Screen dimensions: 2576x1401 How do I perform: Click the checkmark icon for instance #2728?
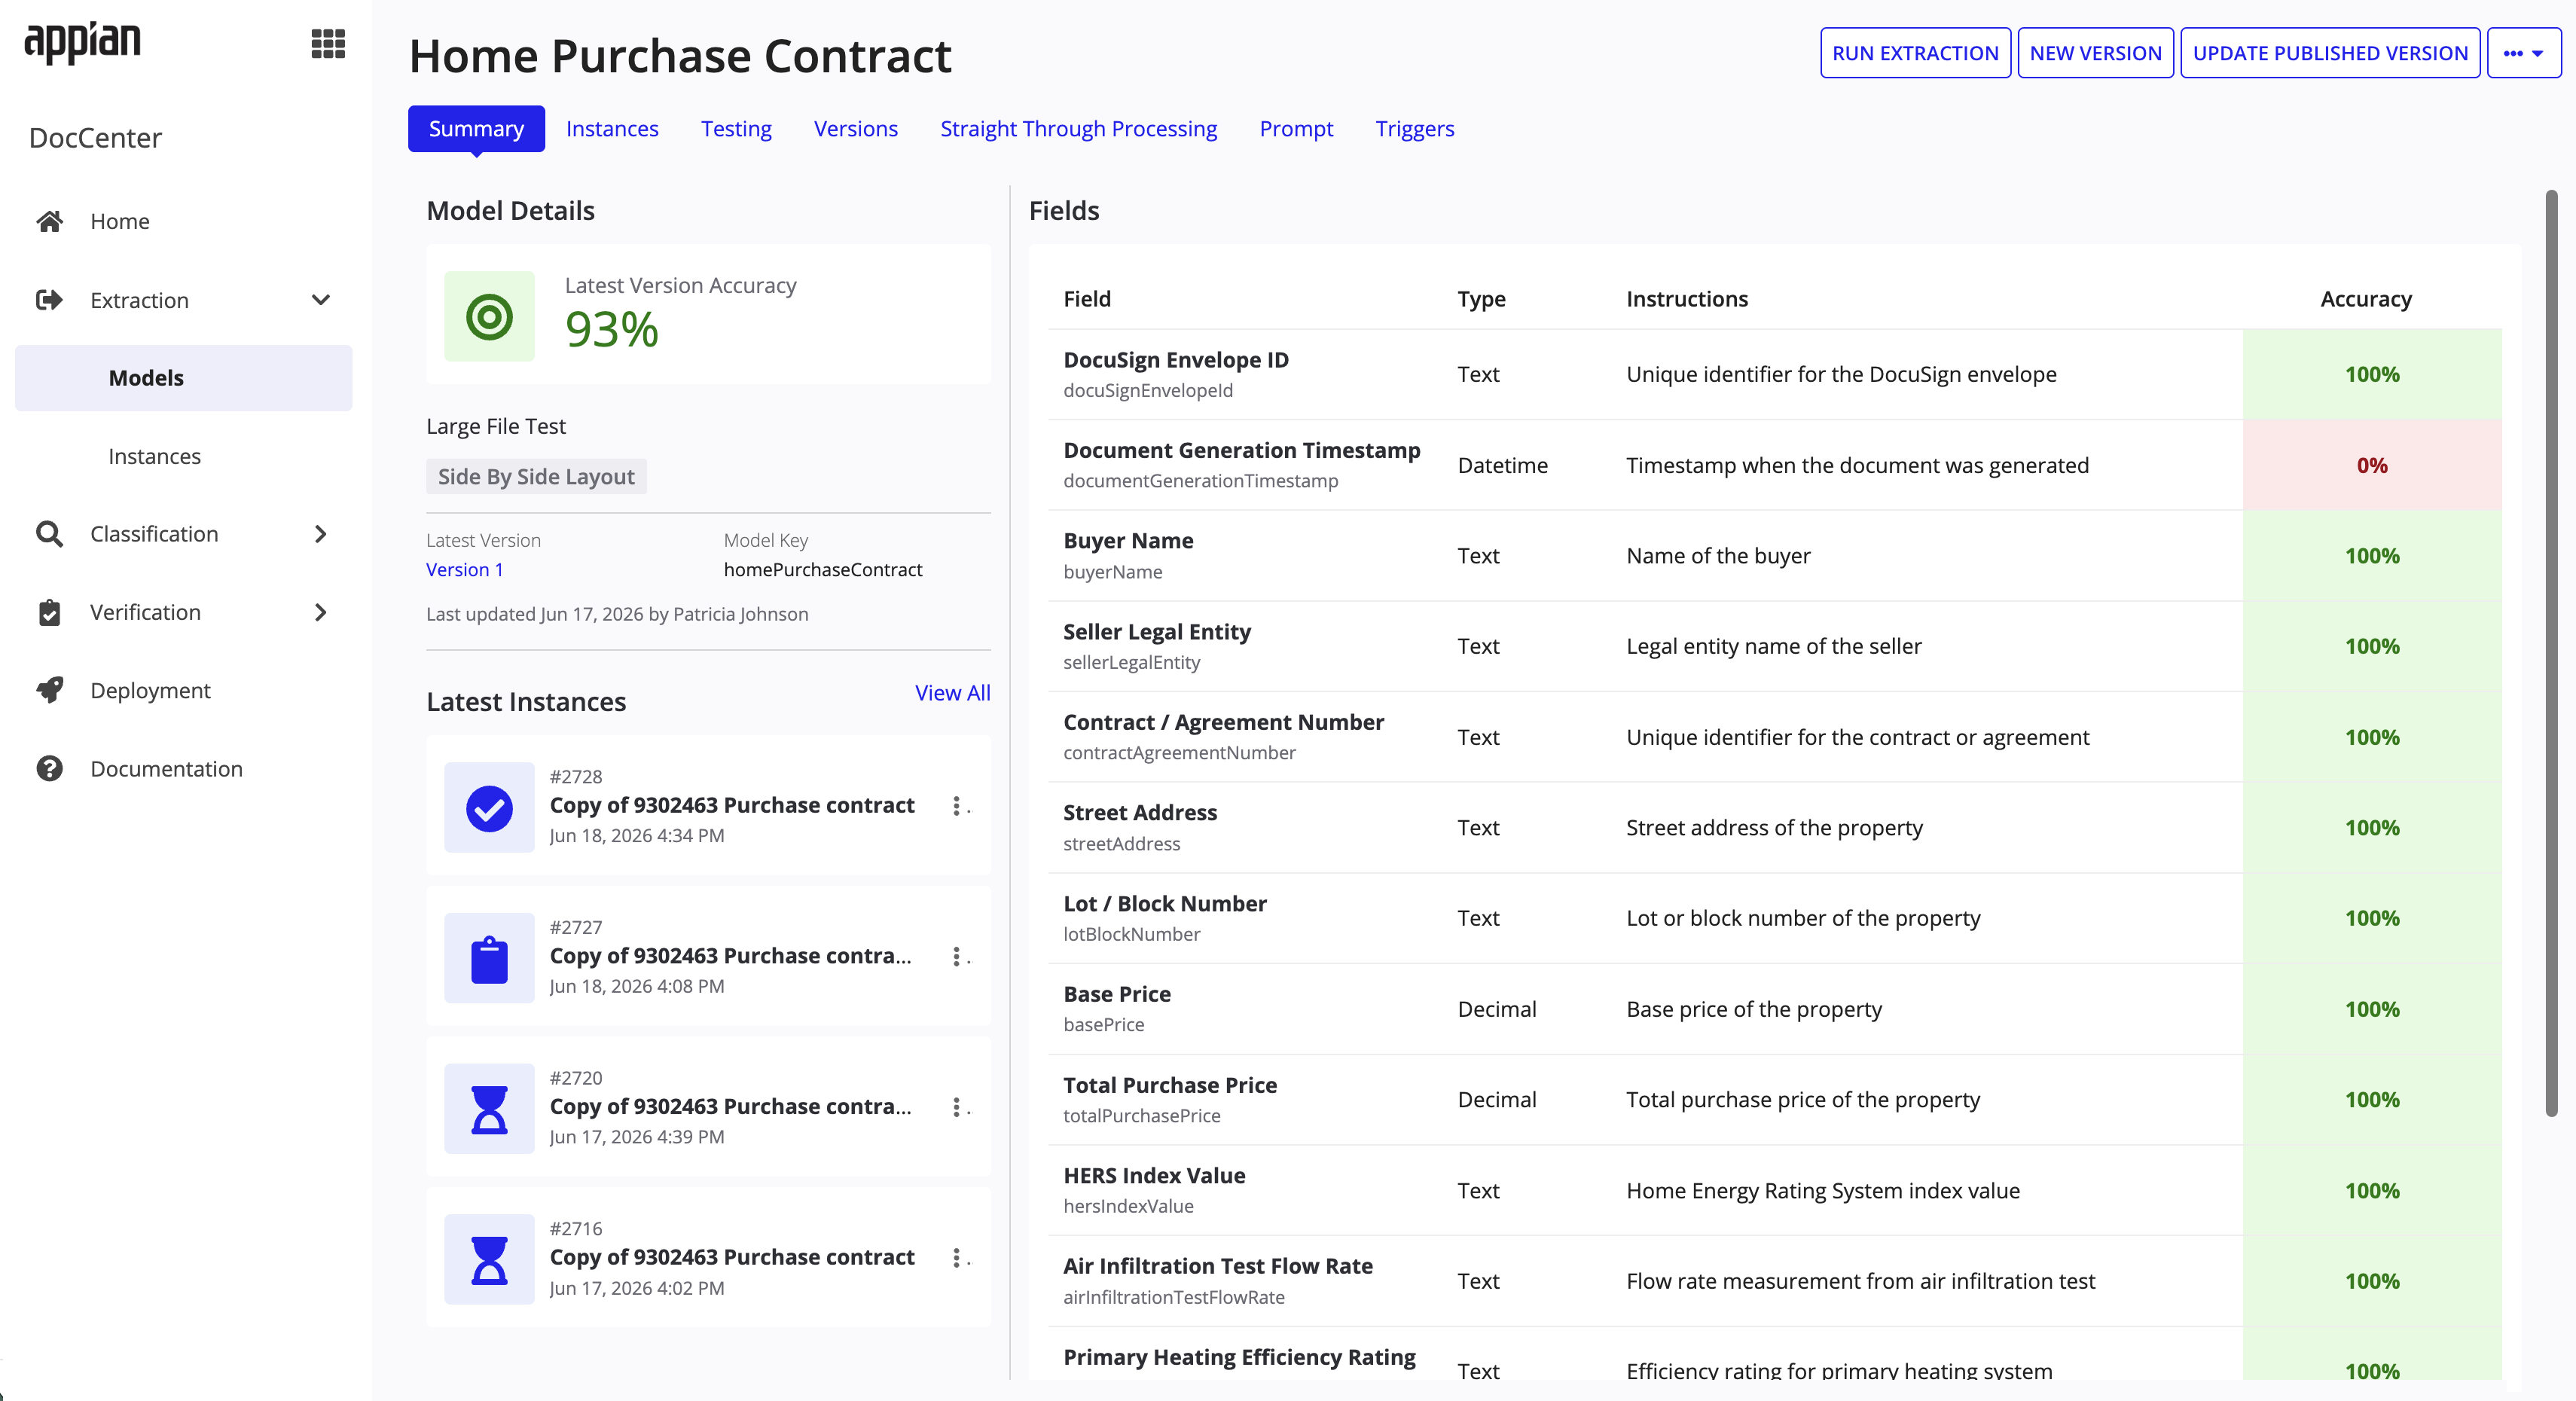click(489, 807)
